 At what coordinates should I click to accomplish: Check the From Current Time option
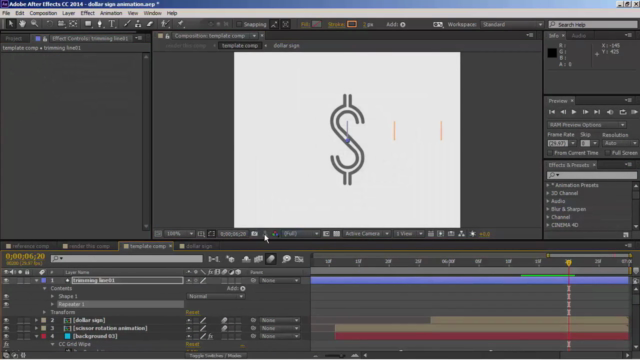550,153
